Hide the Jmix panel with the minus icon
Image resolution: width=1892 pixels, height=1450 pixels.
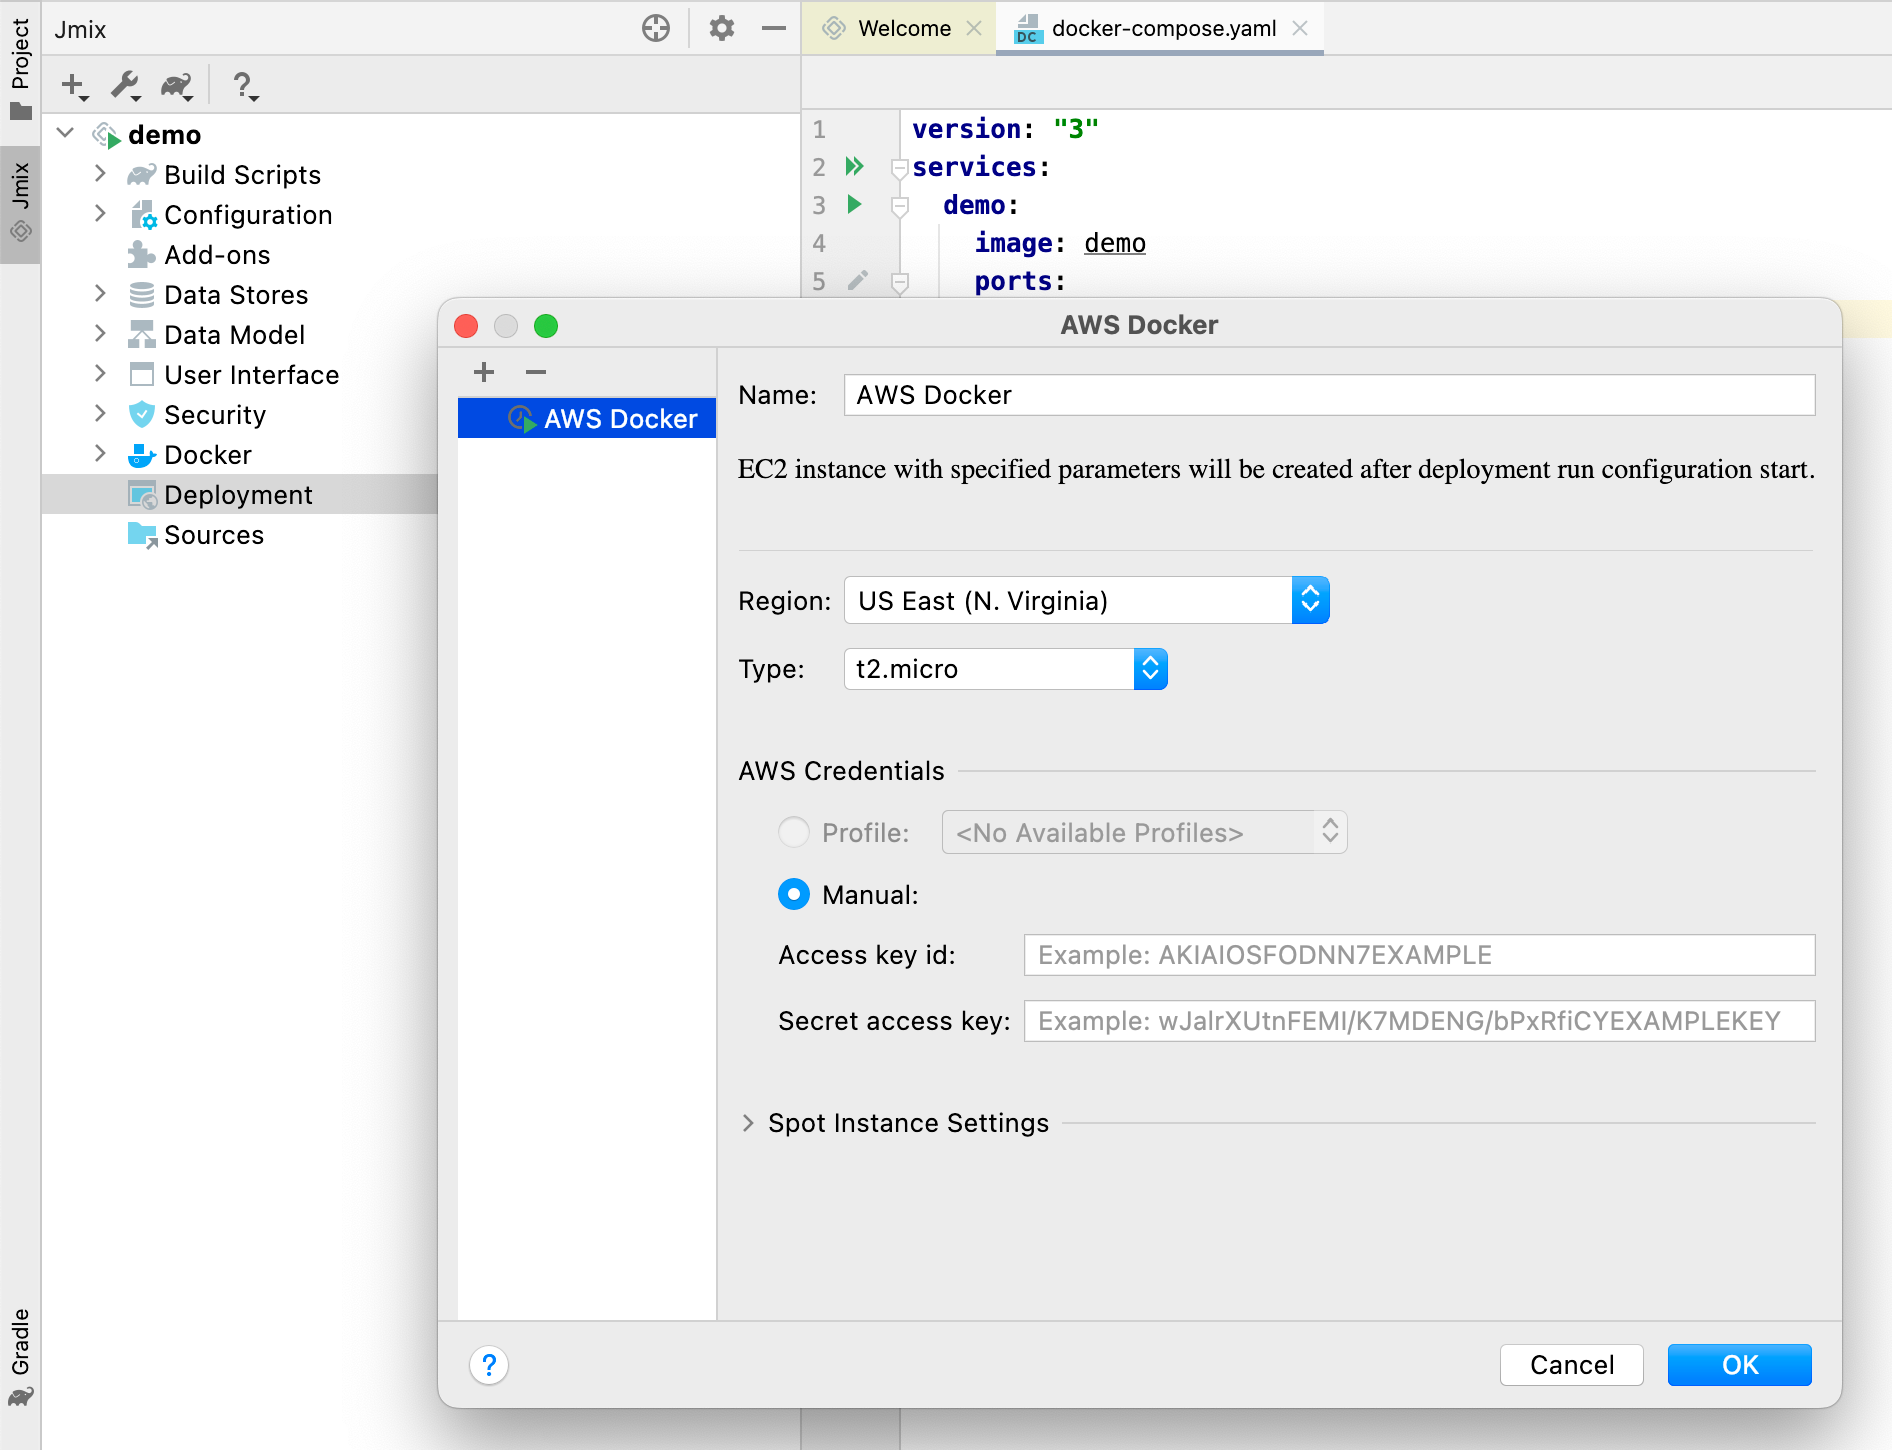[x=773, y=28]
